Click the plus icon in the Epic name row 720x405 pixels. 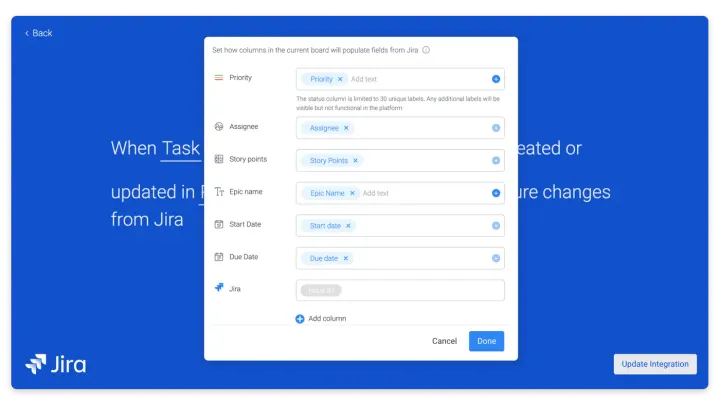(495, 193)
